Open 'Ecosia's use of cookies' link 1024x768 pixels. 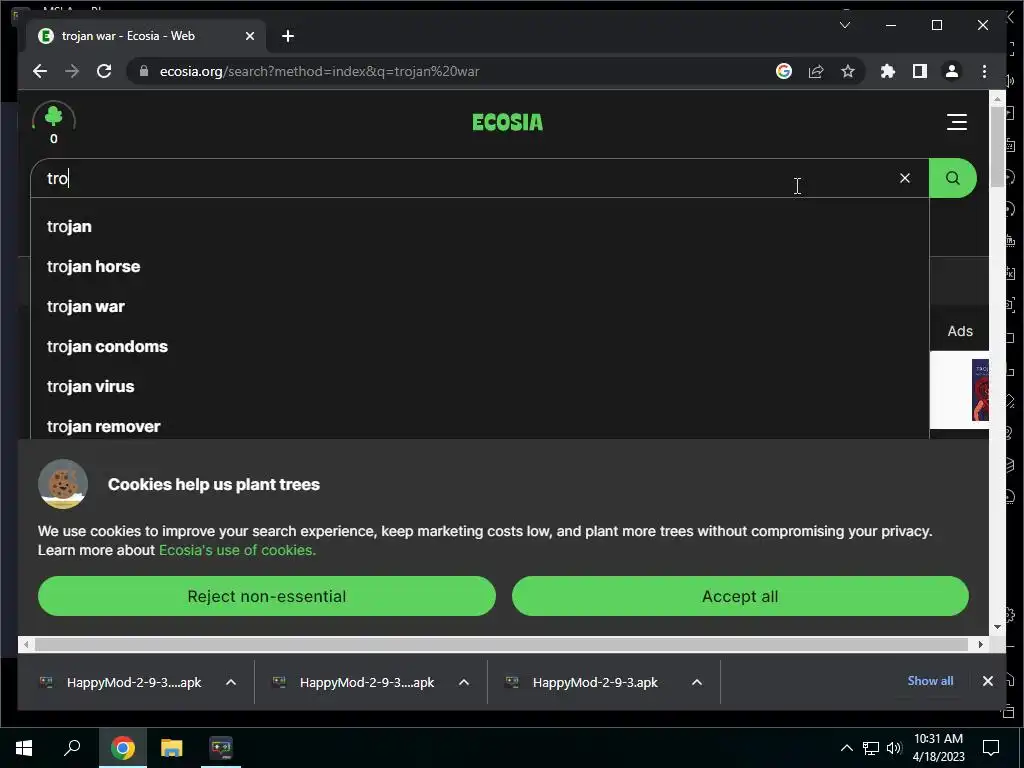coord(237,550)
